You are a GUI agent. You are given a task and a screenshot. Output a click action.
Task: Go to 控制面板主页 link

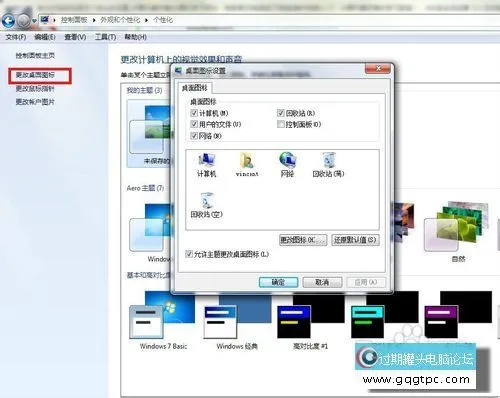click(x=35, y=56)
